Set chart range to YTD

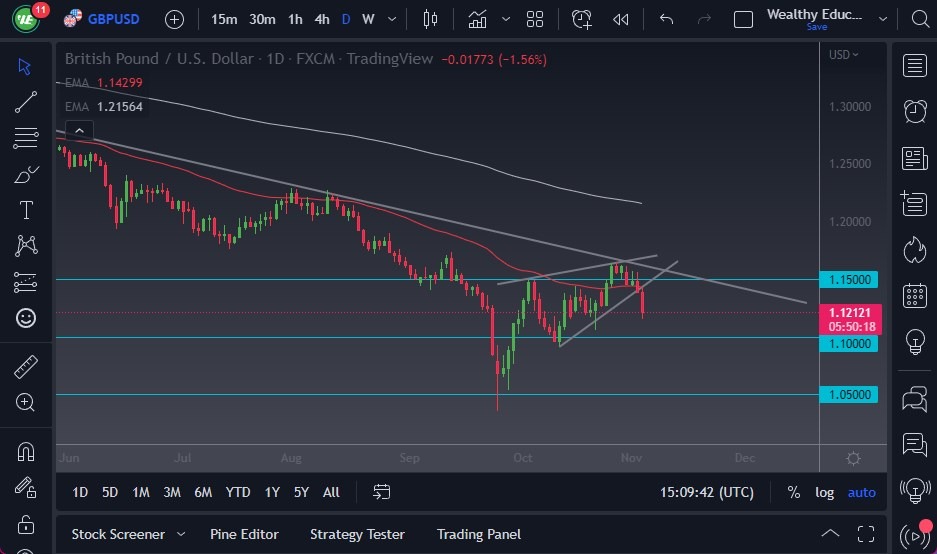pyautogui.click(x=238, y=492)
